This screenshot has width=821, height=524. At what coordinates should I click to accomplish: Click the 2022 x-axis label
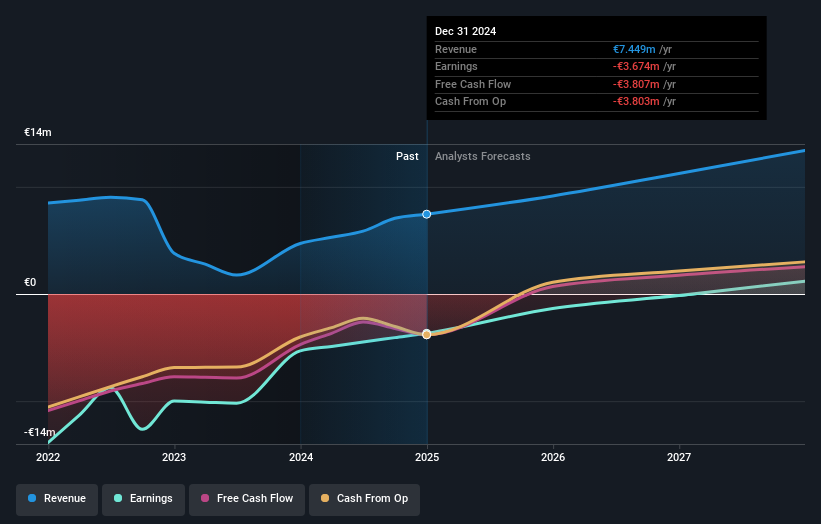click(48, 458)
